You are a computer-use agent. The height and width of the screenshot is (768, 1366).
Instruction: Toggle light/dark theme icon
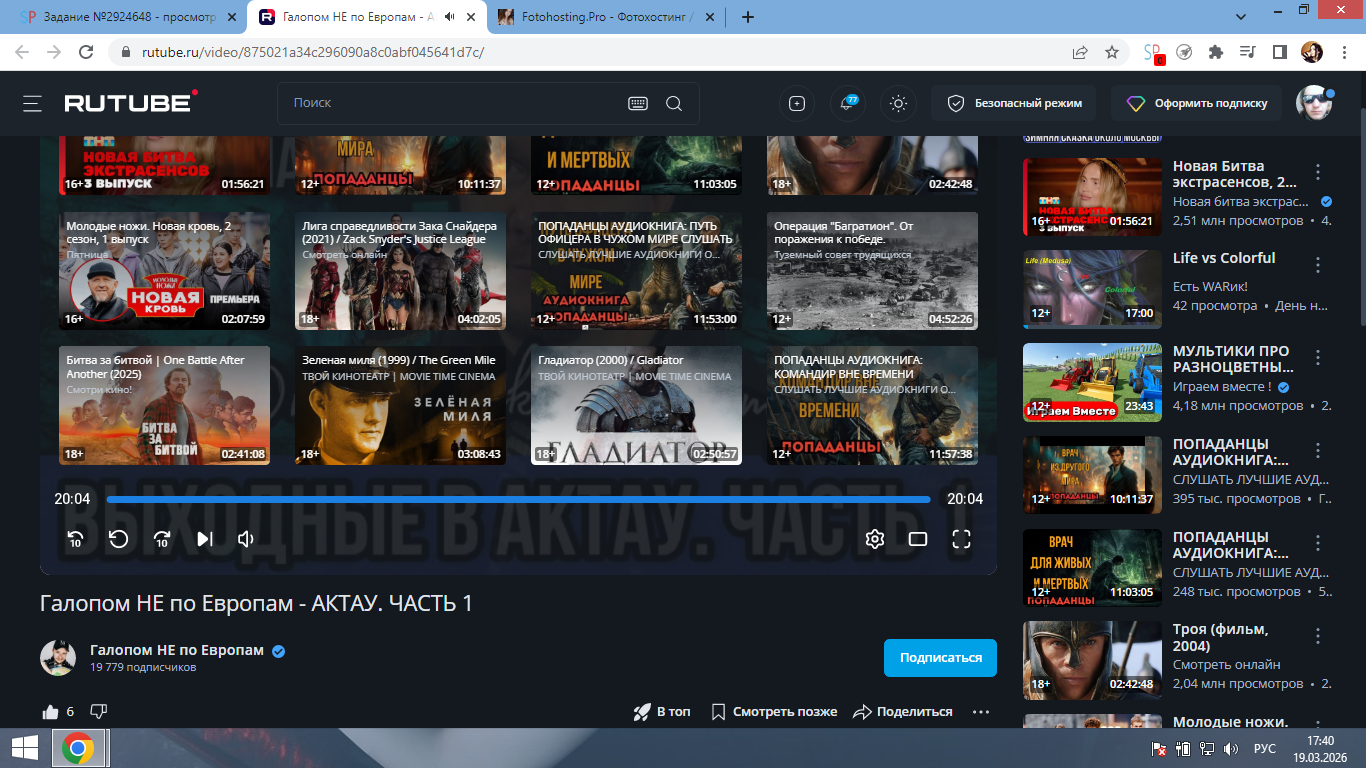898,103
